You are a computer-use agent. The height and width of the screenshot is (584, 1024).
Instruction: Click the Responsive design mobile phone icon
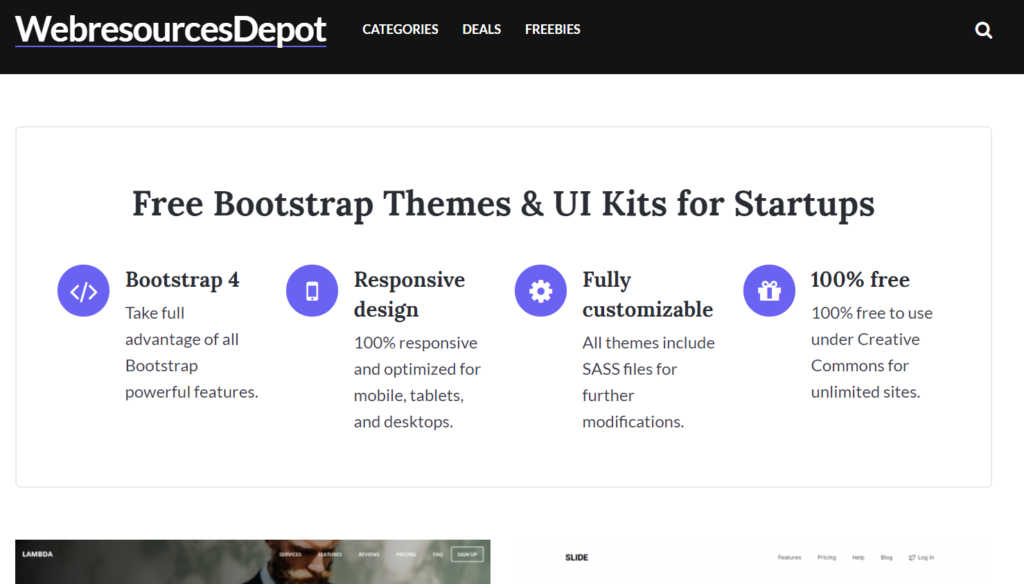[312, 291]
